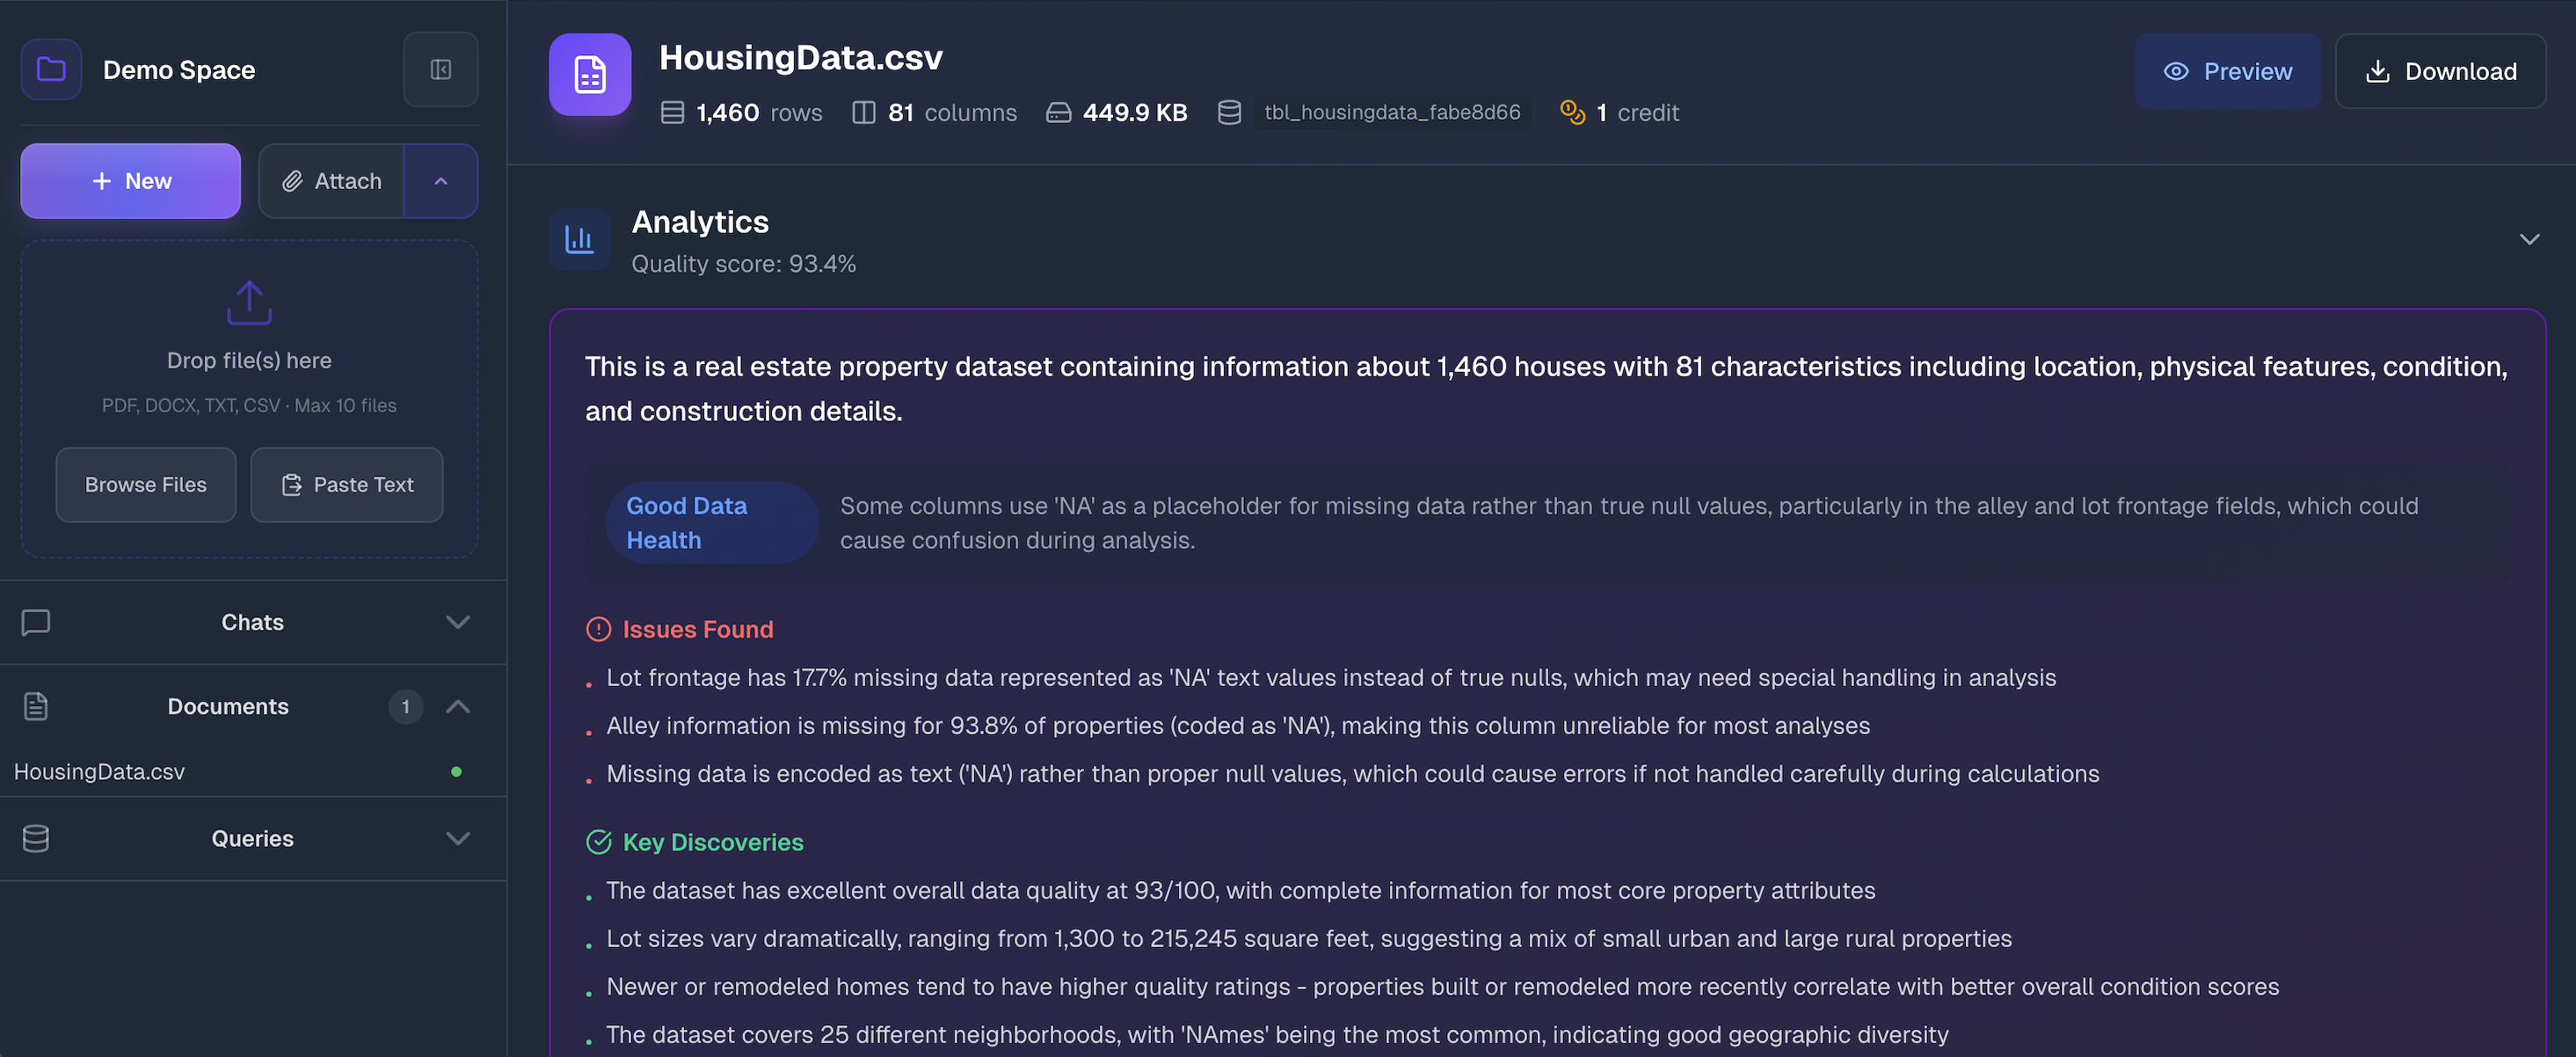Click the HousingData.csv file icon

(589, 75)
